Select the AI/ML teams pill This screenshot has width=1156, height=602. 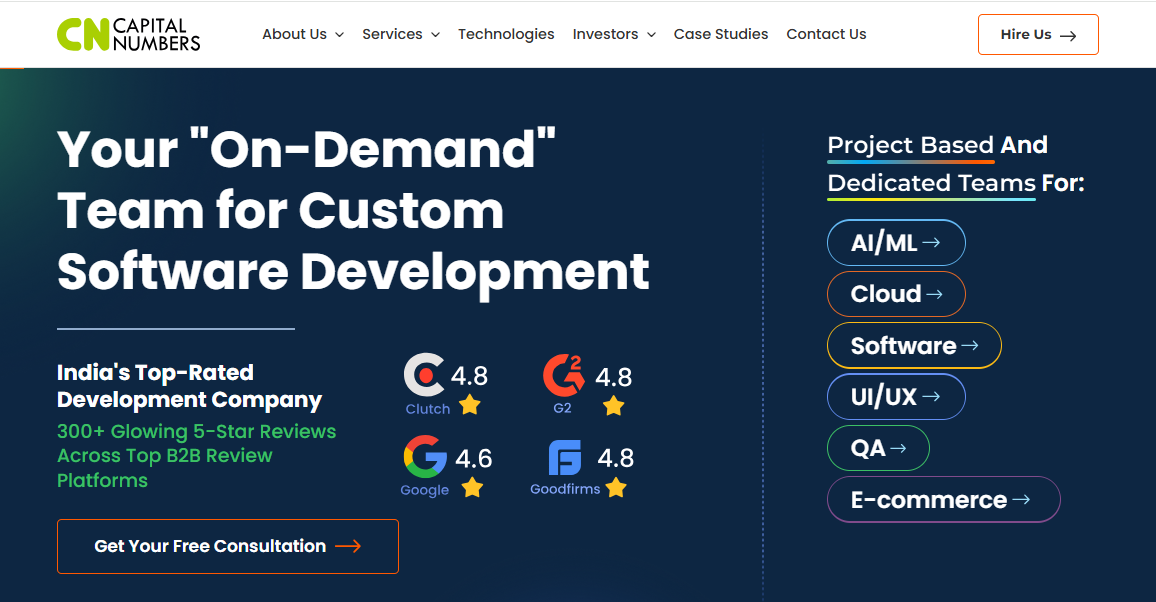(896, 242)
